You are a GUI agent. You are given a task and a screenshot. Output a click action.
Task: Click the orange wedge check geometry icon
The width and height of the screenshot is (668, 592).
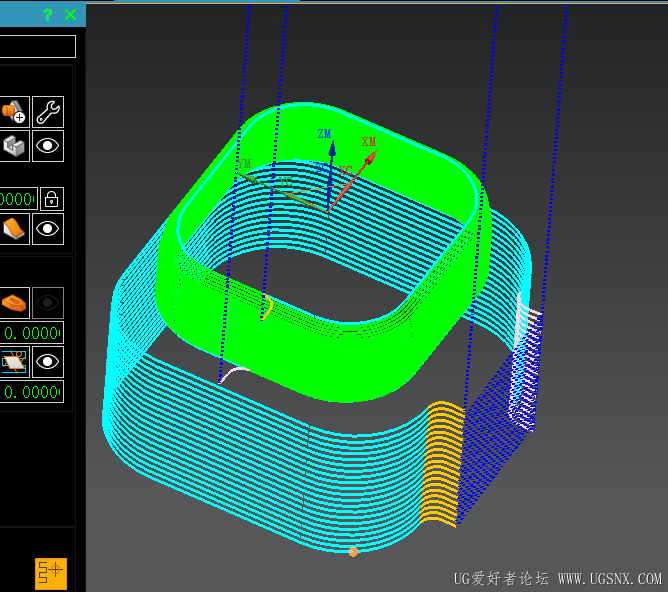[14, 229]
